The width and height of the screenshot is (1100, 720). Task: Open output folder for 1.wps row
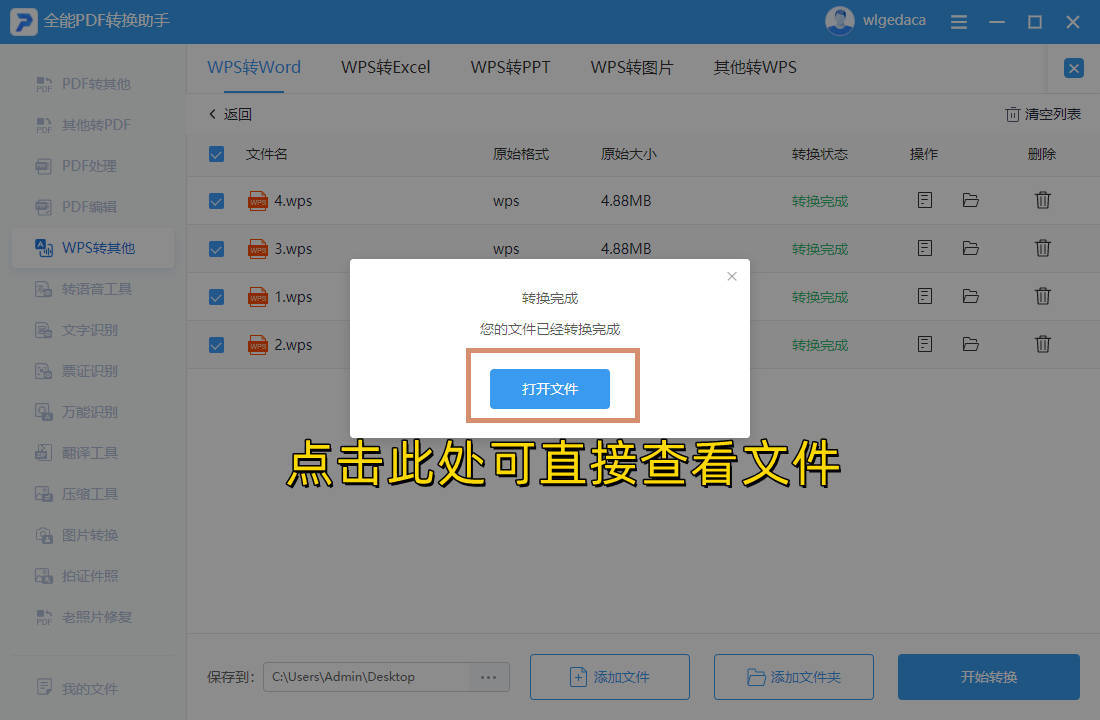(x=970, y=296)
